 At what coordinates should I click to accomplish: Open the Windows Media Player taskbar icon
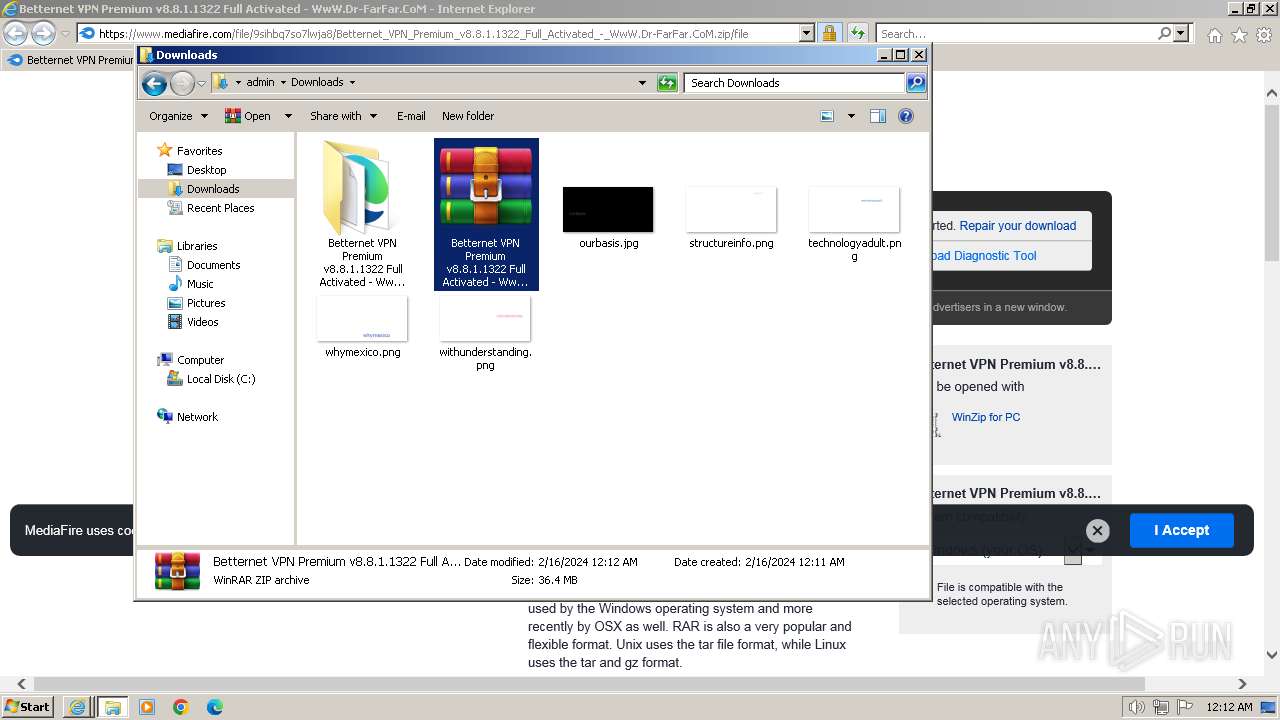(x=147, y=707)
